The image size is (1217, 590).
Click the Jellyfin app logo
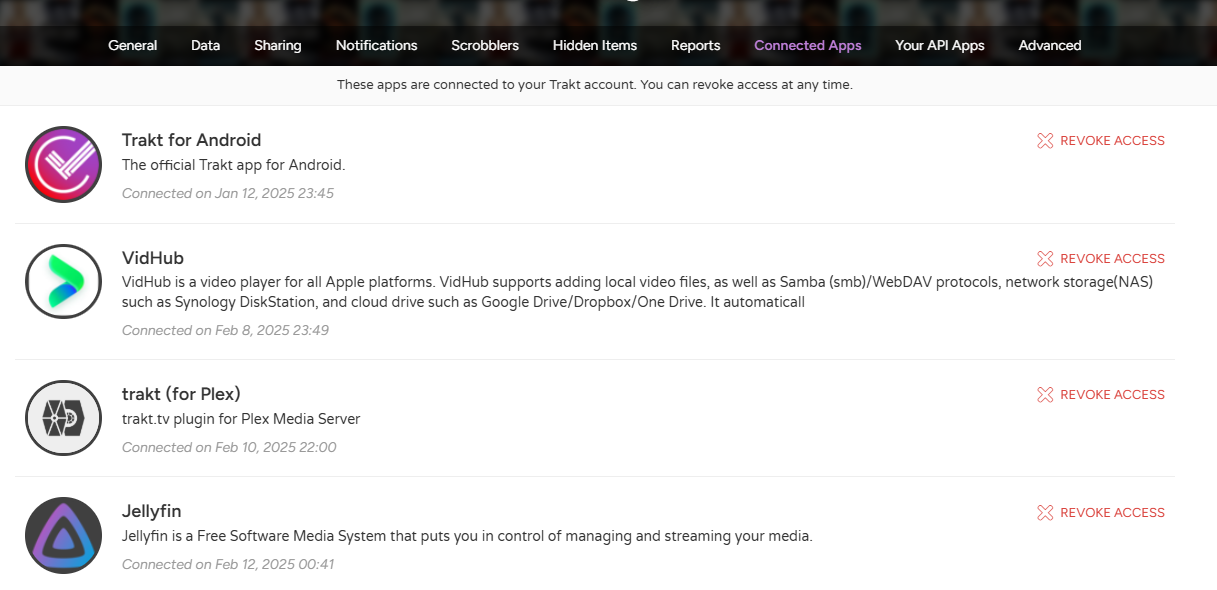[x=63, y=536]
